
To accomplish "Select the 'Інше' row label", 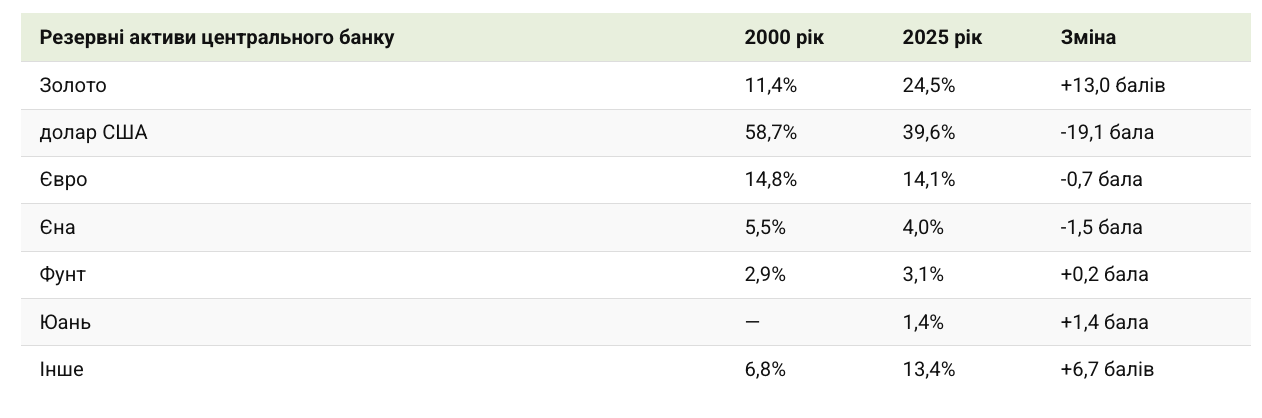I will pos(62,370).
